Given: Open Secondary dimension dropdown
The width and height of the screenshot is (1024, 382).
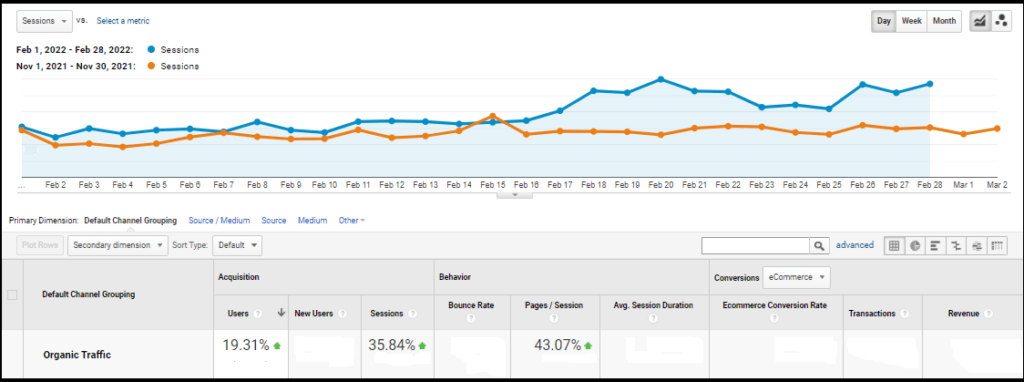Looking at the screenshot, I should tap(118, 246).
